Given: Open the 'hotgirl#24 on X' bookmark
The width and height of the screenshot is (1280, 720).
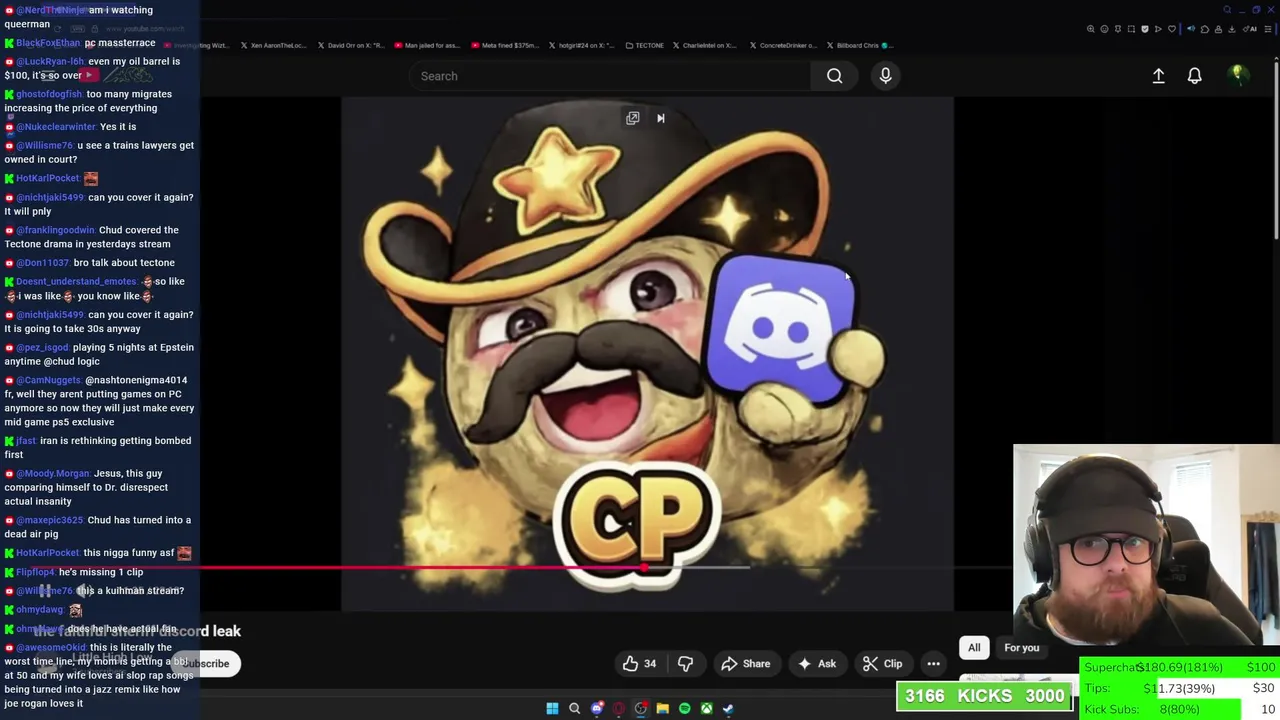Looking at the screenshot, I should pos(581,45).
